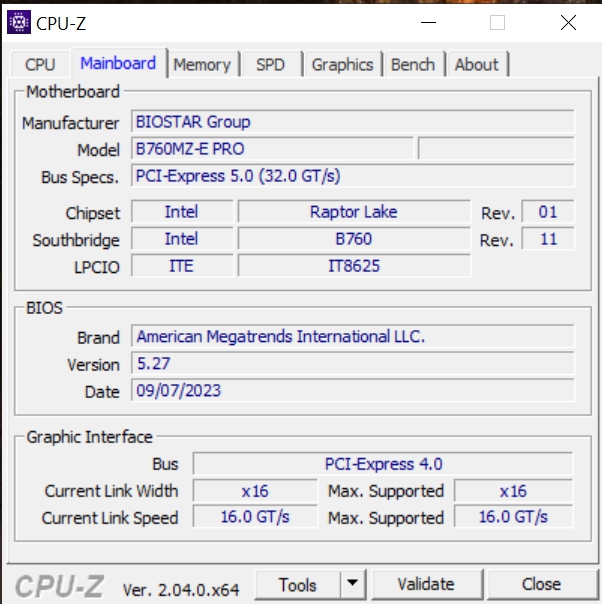Viewport: 602px width, 604px height.
Task: Click the Graphic Interface Bus PCI-Express 4.0
Action: pyautogui.click(x=383, y=464)
